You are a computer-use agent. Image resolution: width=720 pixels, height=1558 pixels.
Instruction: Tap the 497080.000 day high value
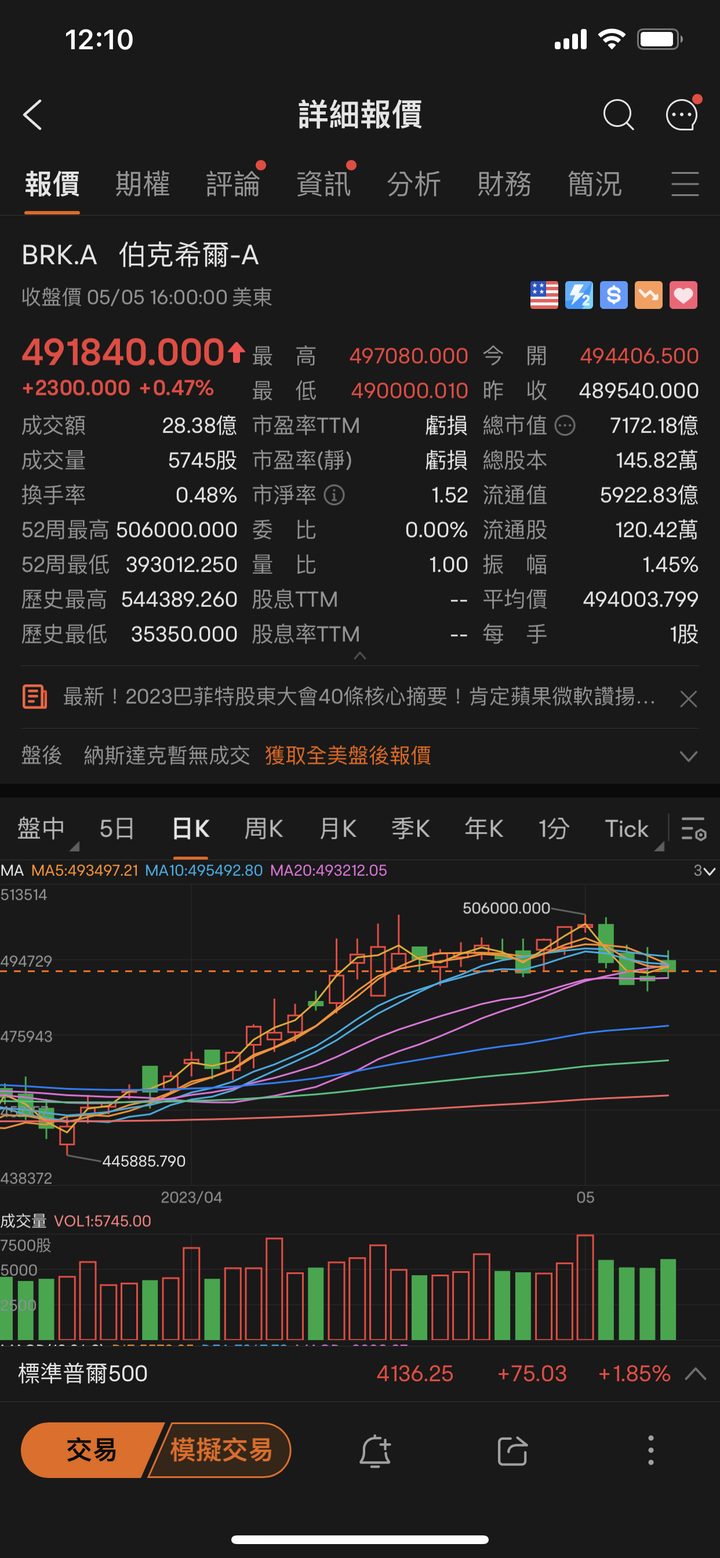point(409,356)
